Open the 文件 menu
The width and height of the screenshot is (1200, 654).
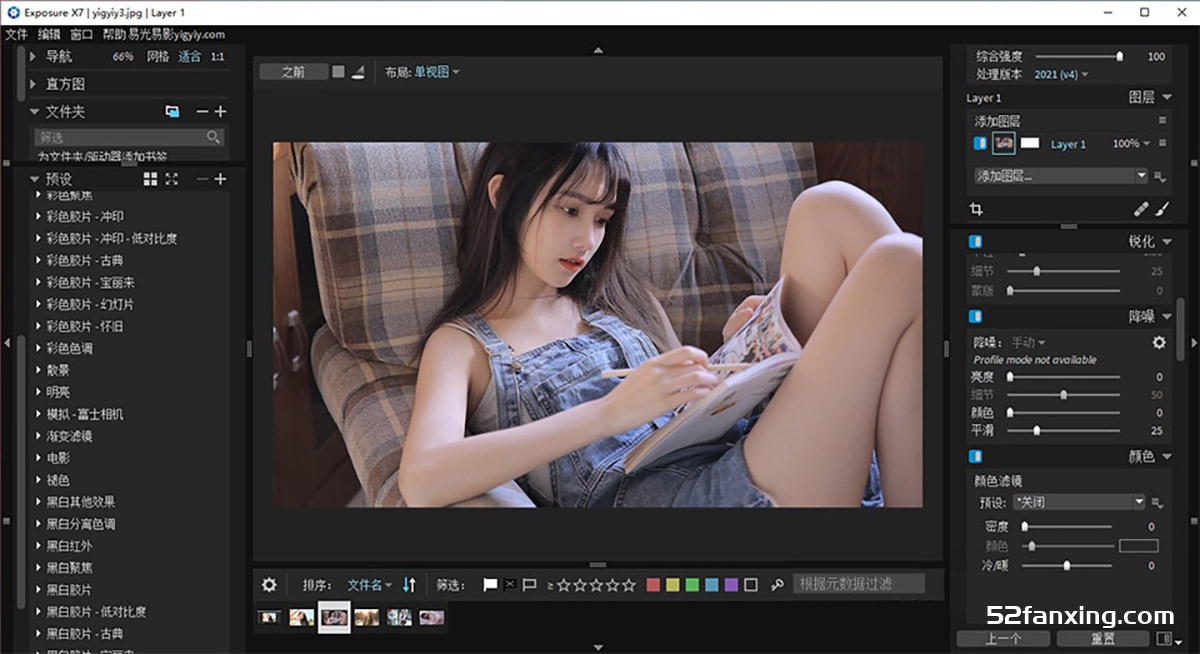point(16,34)
